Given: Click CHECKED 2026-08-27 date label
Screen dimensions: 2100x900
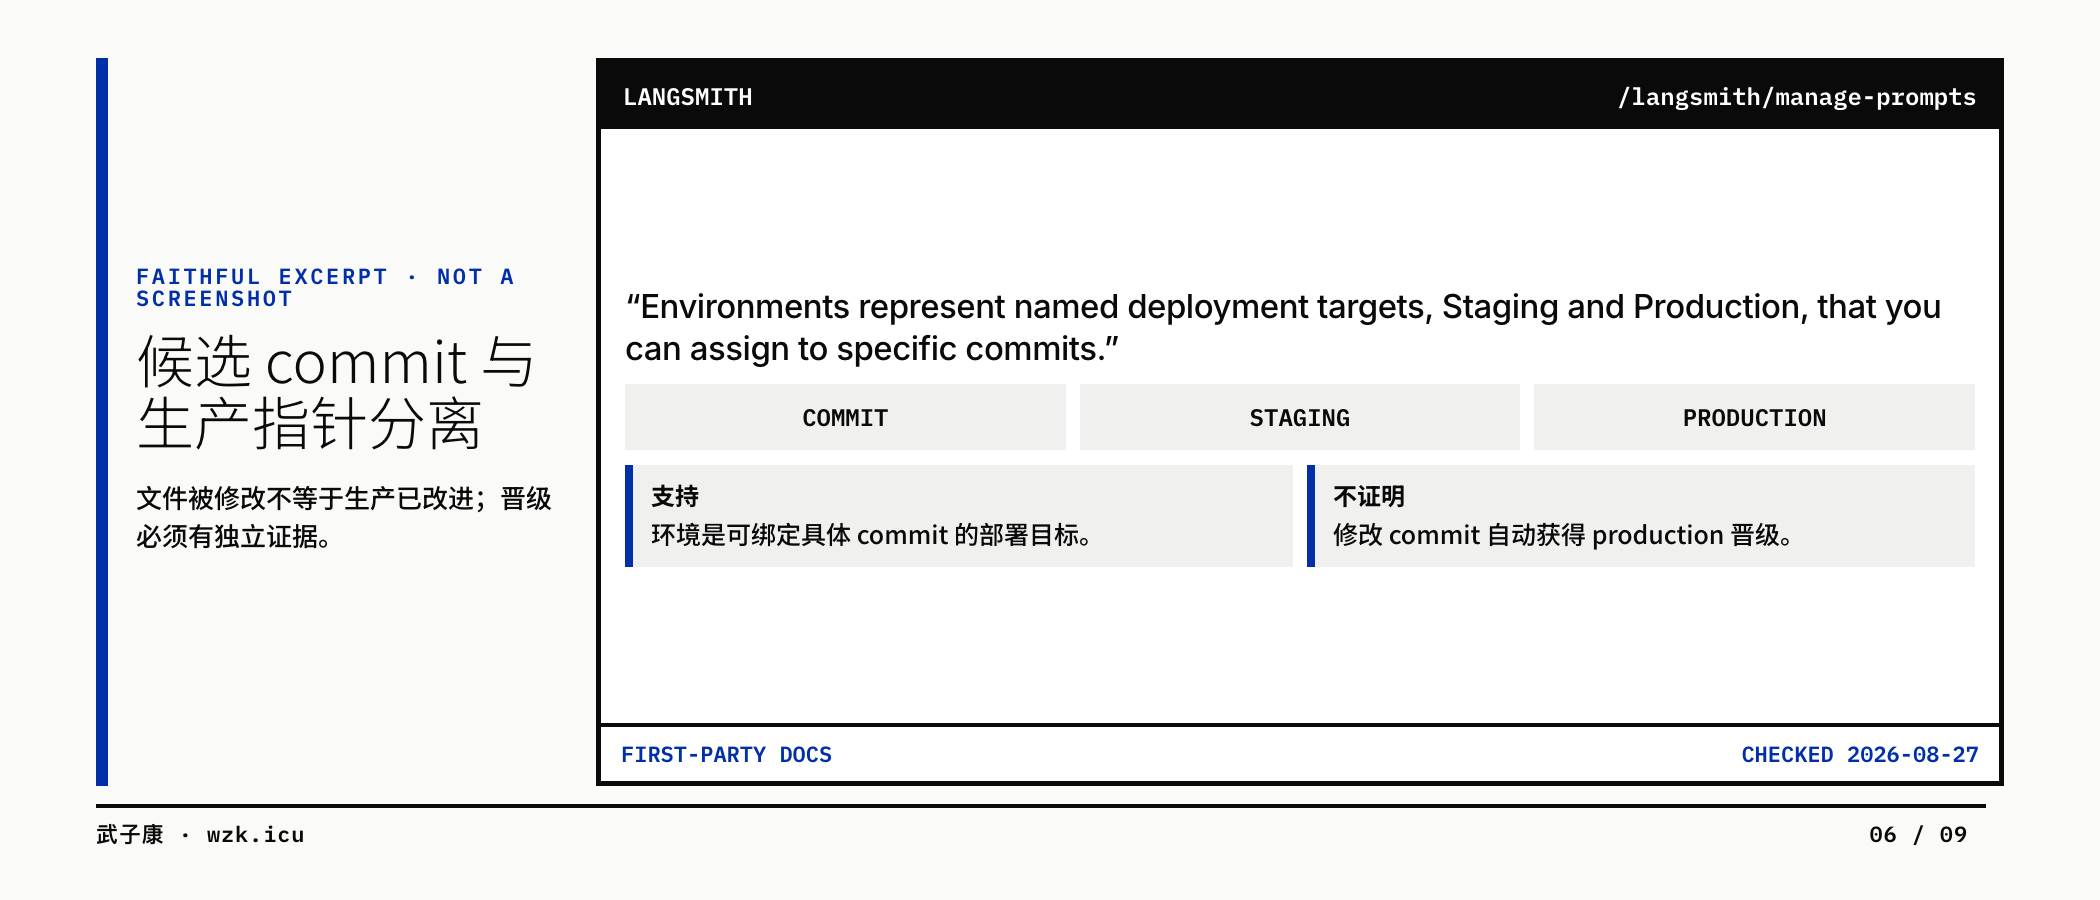Looking at the screenshot, I should point(1860,755).
